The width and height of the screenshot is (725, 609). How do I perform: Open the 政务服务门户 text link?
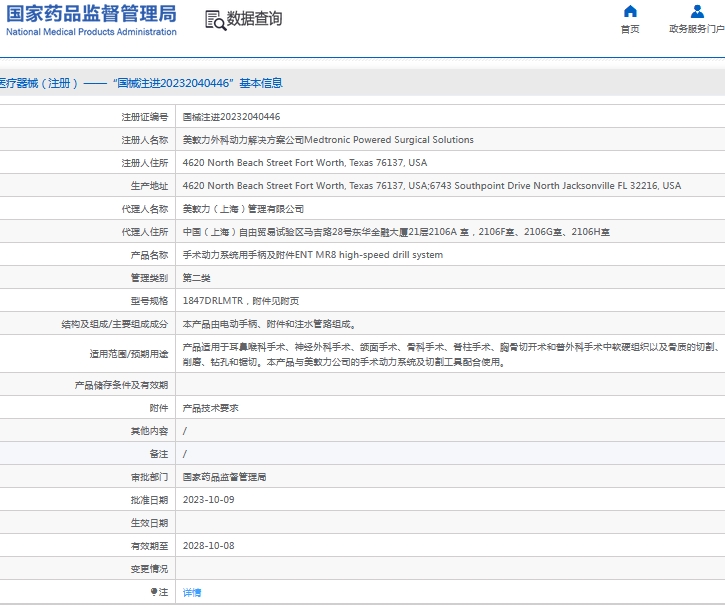(x=697, y=29)
